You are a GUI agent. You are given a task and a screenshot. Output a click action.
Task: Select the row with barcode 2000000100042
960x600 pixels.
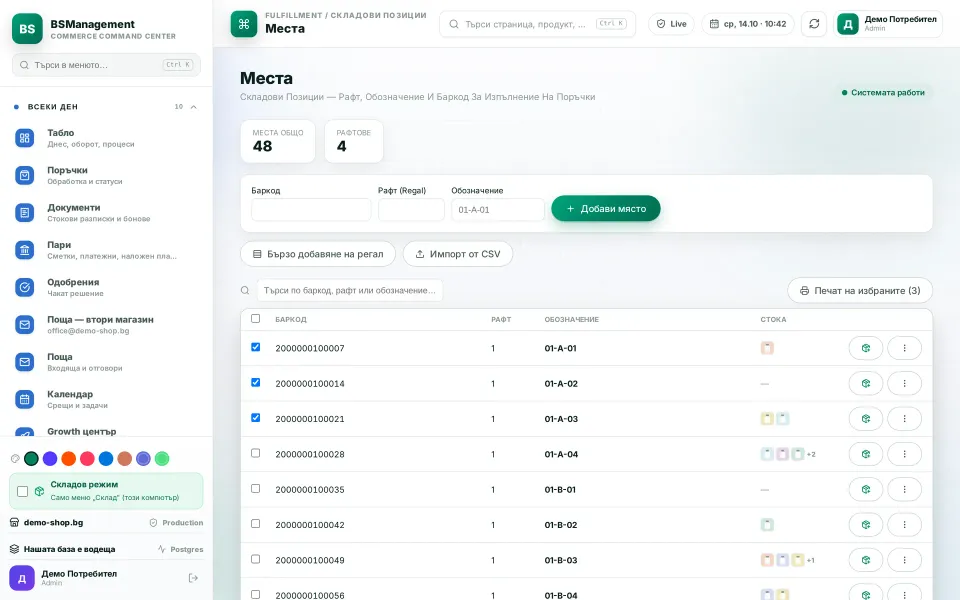[255, 523]
